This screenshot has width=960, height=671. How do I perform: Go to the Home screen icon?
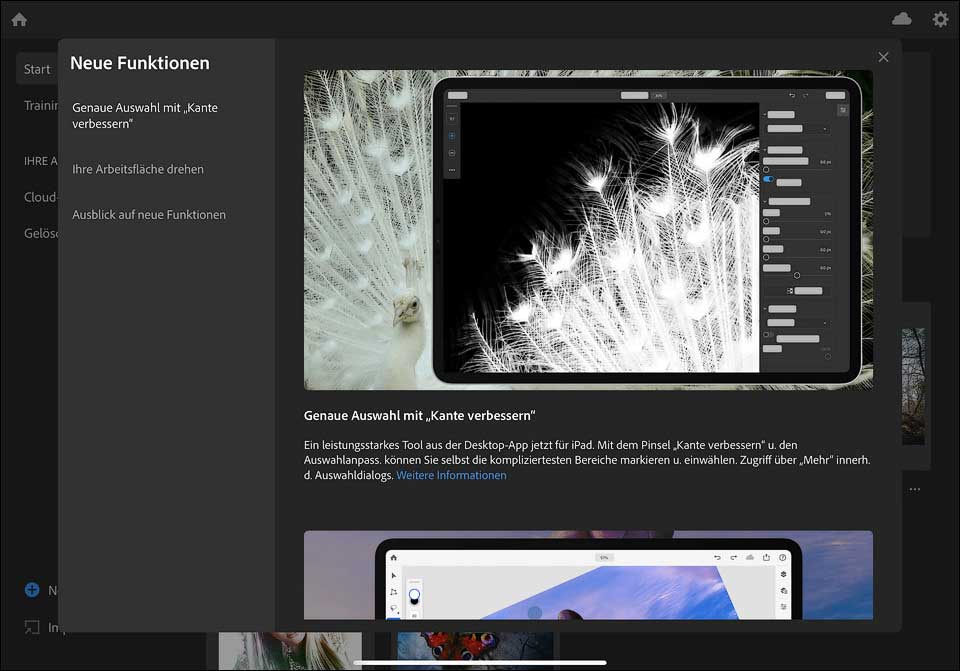pos(19,19)
